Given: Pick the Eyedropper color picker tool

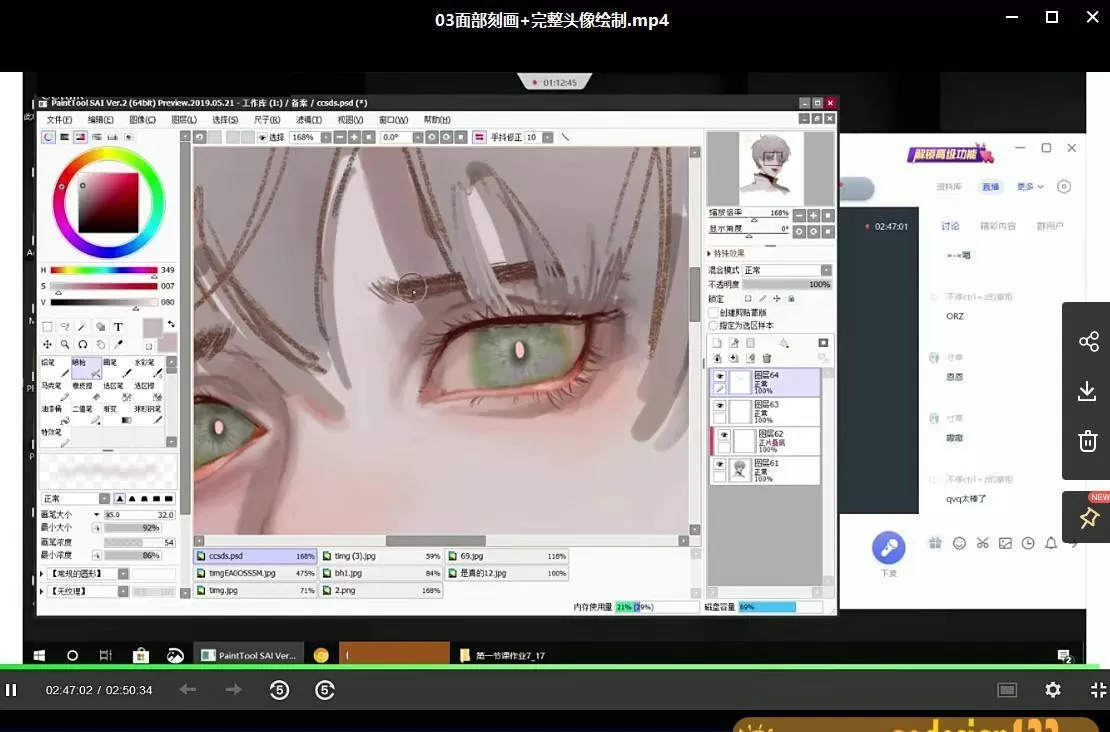Looking at the screenshot, I should pyautogui.click(x=118, y=344).
